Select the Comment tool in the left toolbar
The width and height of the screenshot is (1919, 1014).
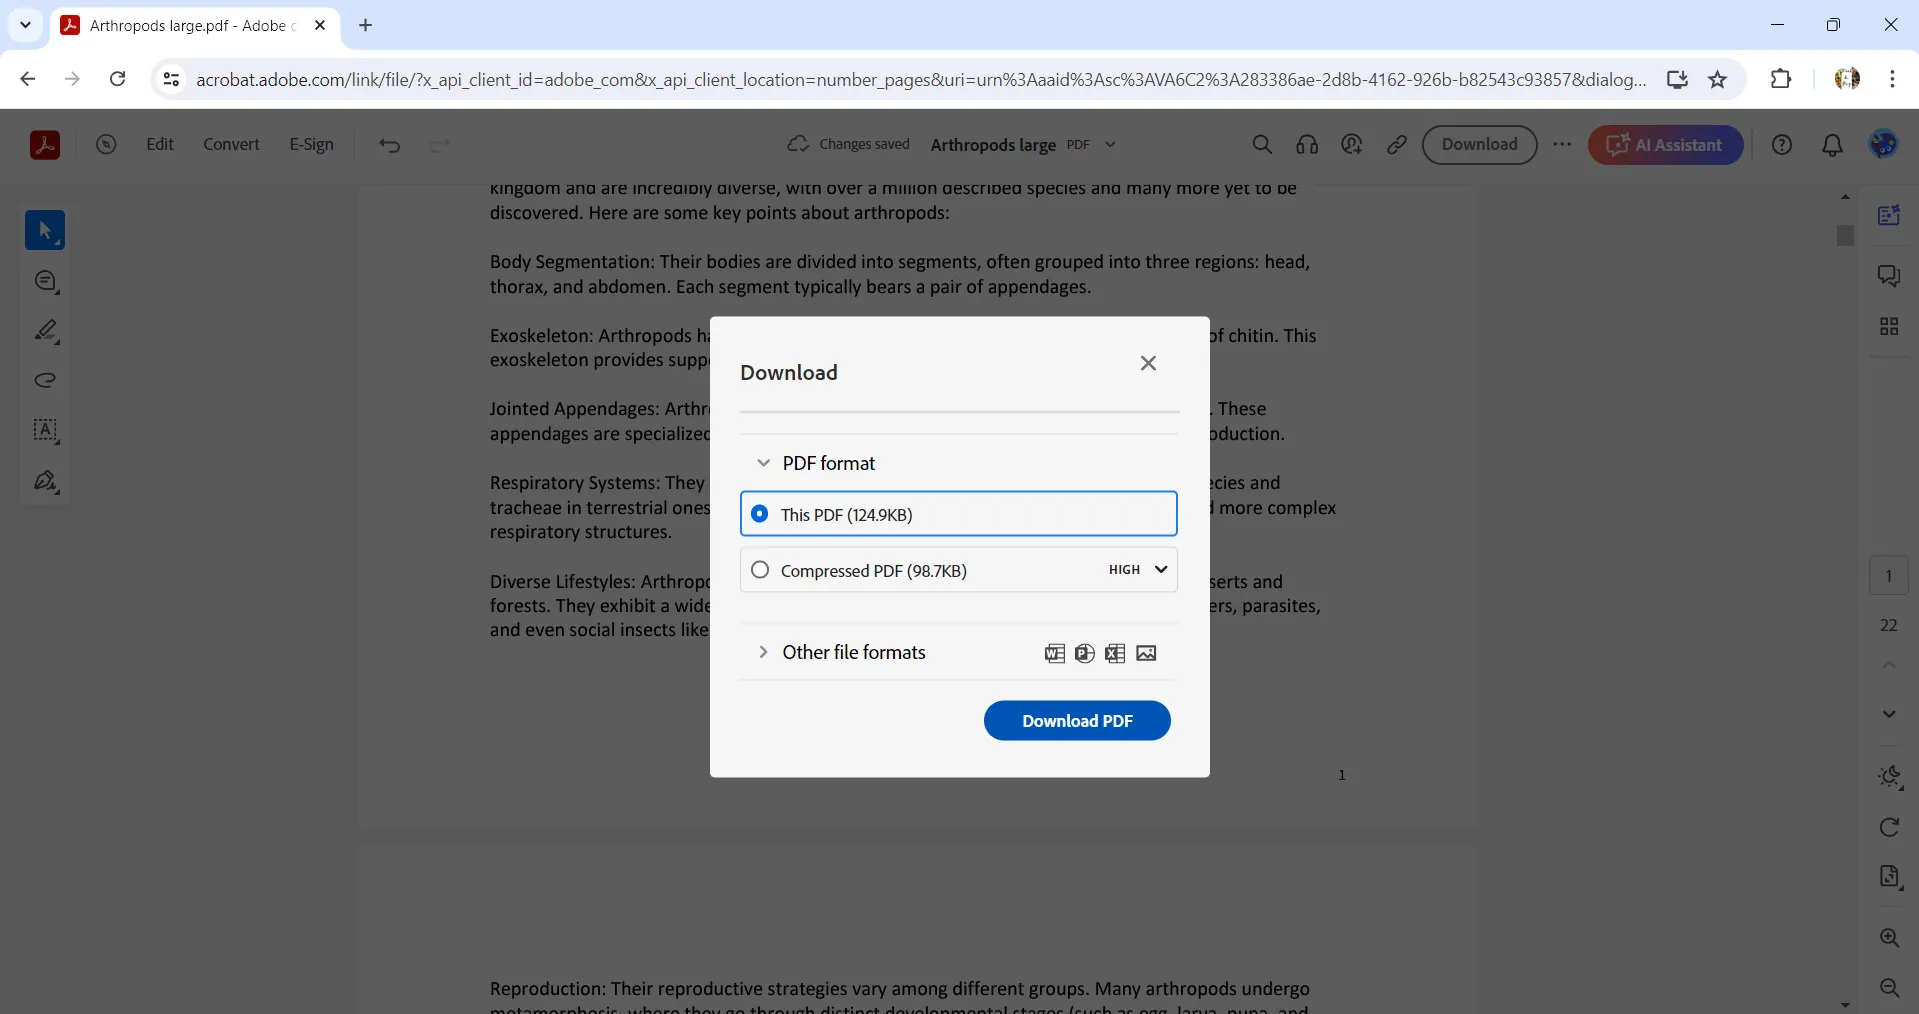(45, 281)
